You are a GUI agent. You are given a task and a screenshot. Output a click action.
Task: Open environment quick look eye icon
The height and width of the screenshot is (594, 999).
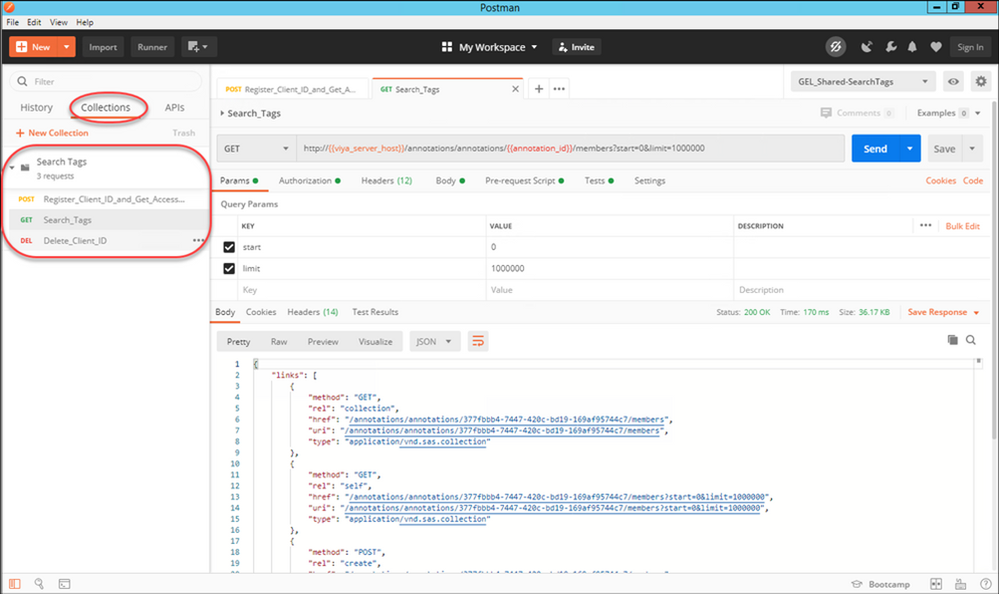coord(953,82)
